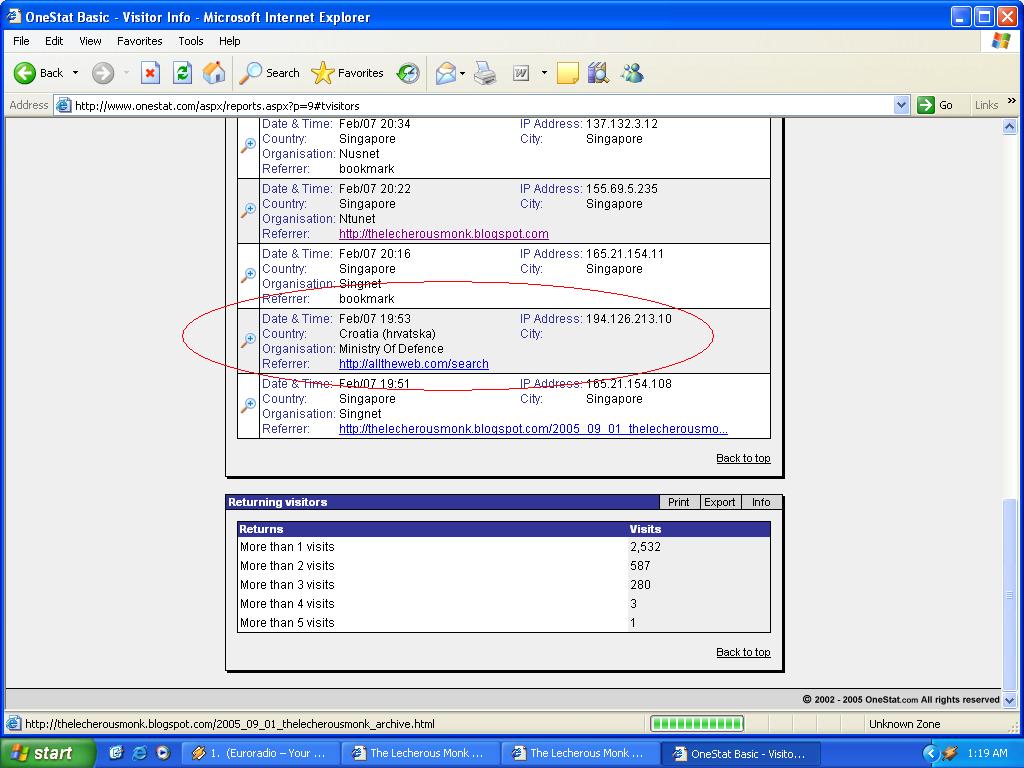This screenshot has height=768, width=1024.
Task: Click the page icon in the Address bar
Action: 63,105
